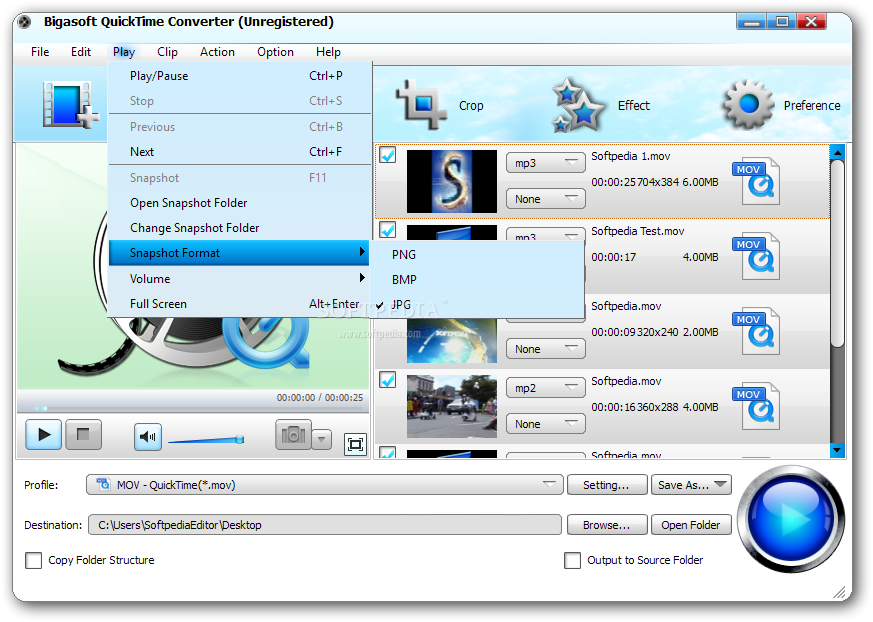Open None dropdown for 320x240 Softpedia.mov
Screen dimensions: 873x622
click(546, 349)
